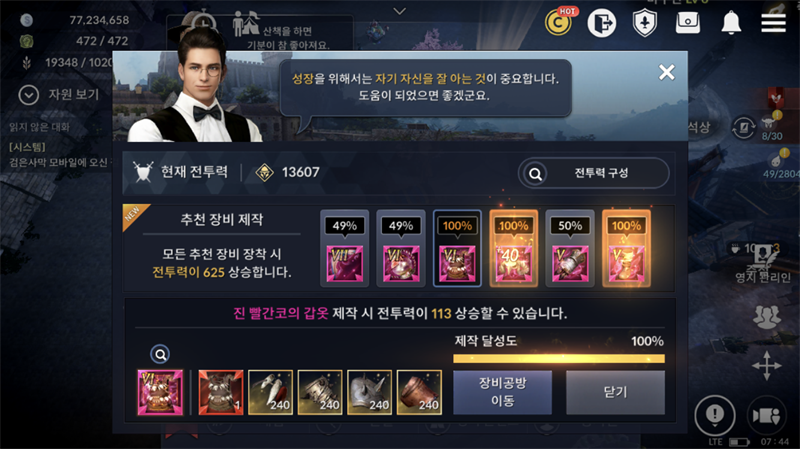Tap the exclamation alert icon

click(714, 415)
